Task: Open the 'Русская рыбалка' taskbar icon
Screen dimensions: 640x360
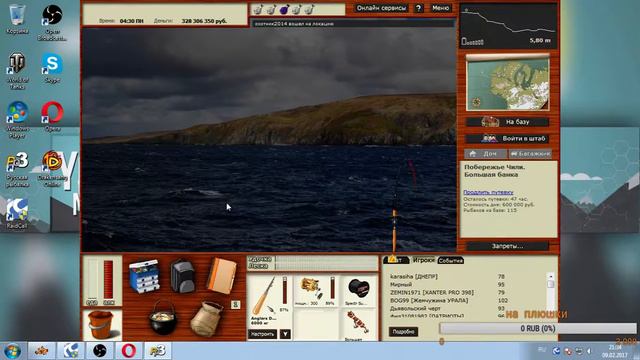Action: [158, 351]
